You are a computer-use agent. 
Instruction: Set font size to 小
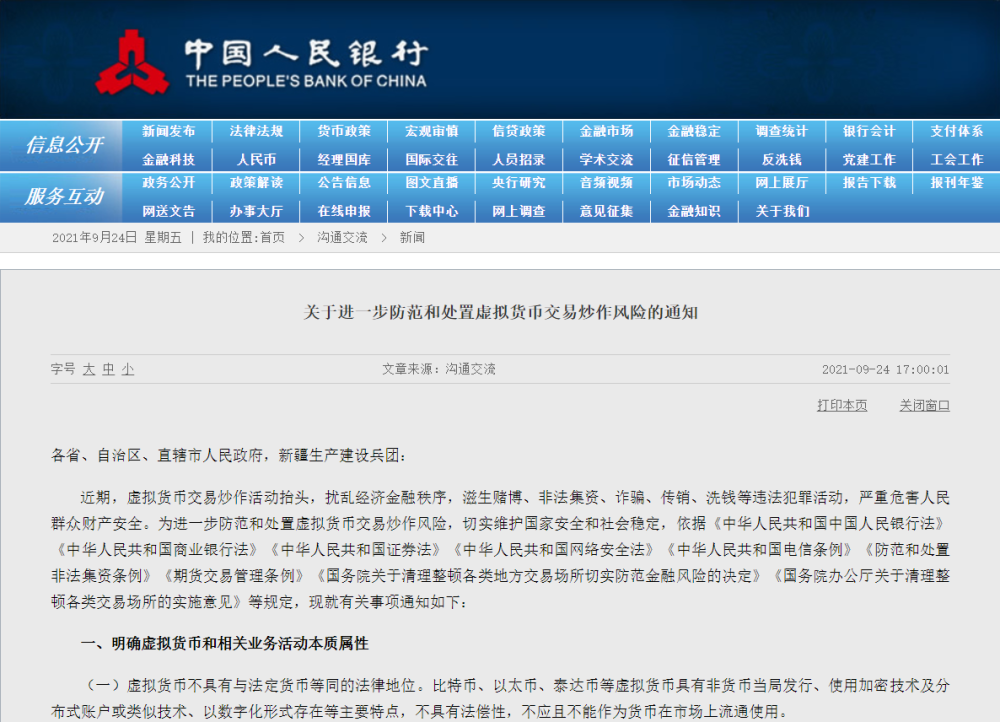pos(127,370)
